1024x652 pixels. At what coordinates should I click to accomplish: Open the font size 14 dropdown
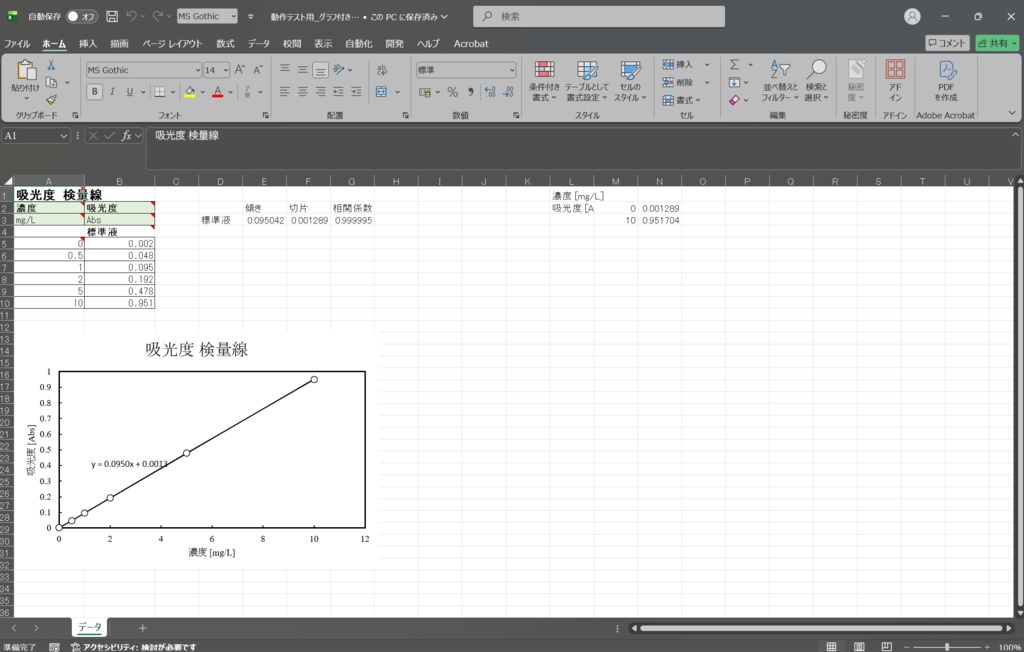click(x=226, y=70)
